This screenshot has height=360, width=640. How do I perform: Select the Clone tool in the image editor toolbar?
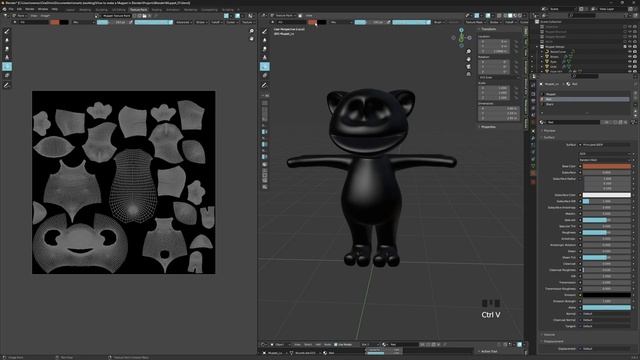coord(7,58)
